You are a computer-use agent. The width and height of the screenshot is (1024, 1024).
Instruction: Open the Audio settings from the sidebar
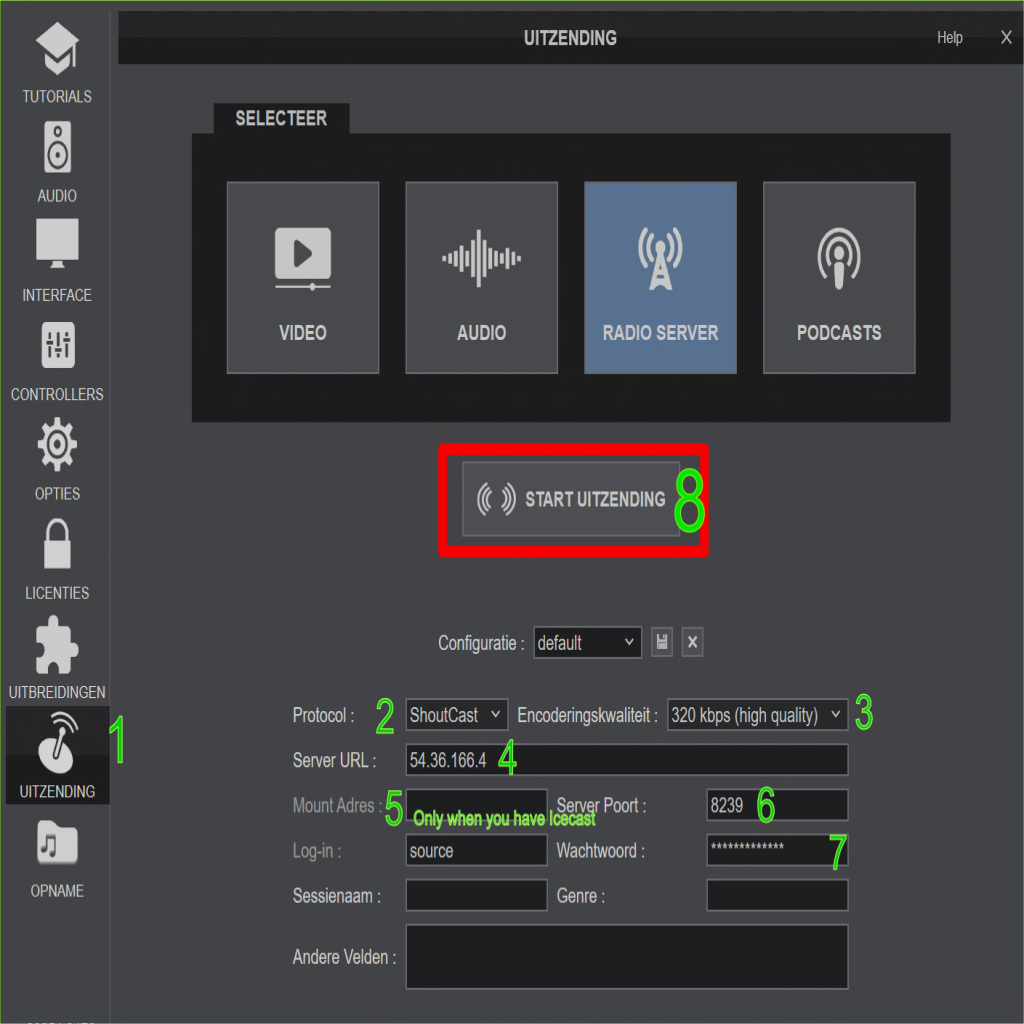pos(57,160)
